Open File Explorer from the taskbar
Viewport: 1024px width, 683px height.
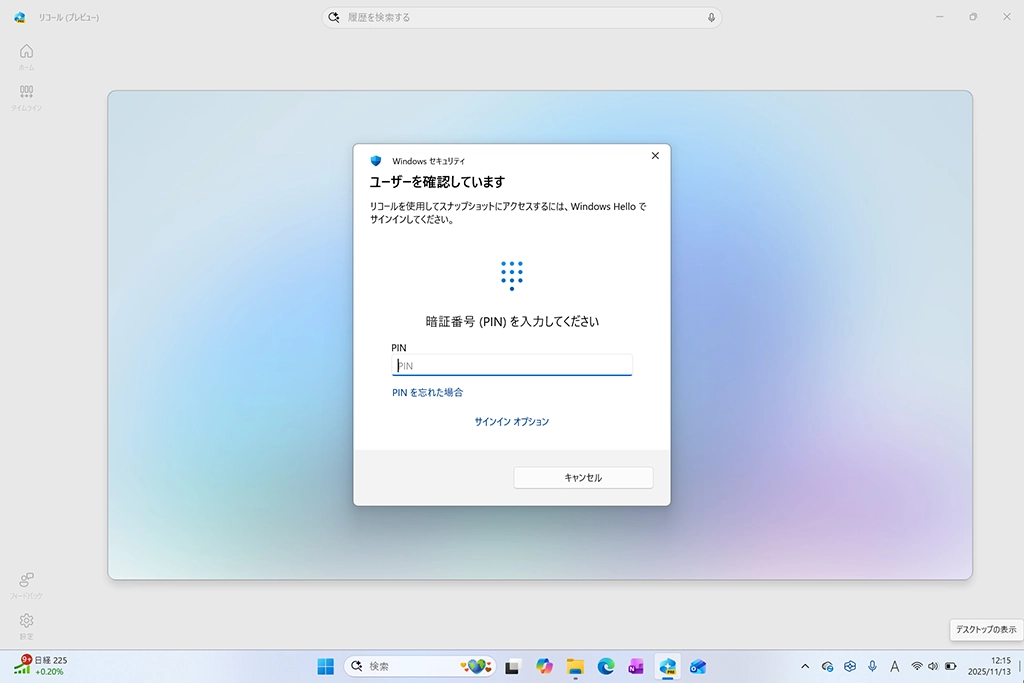pyautogui.click(x=575, y=666)
